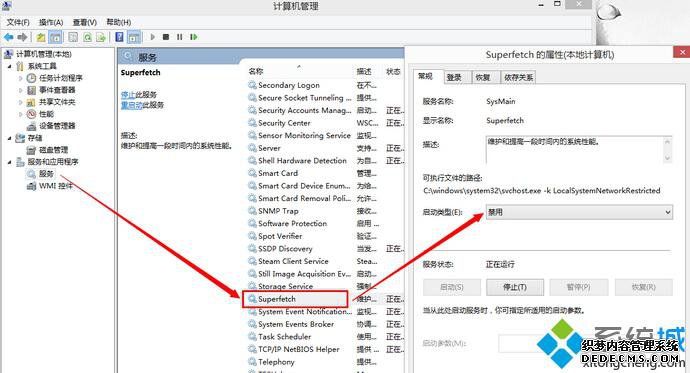Sort services by 状态 column header
This screenshot has width=690, height=373.
(393, 71)
